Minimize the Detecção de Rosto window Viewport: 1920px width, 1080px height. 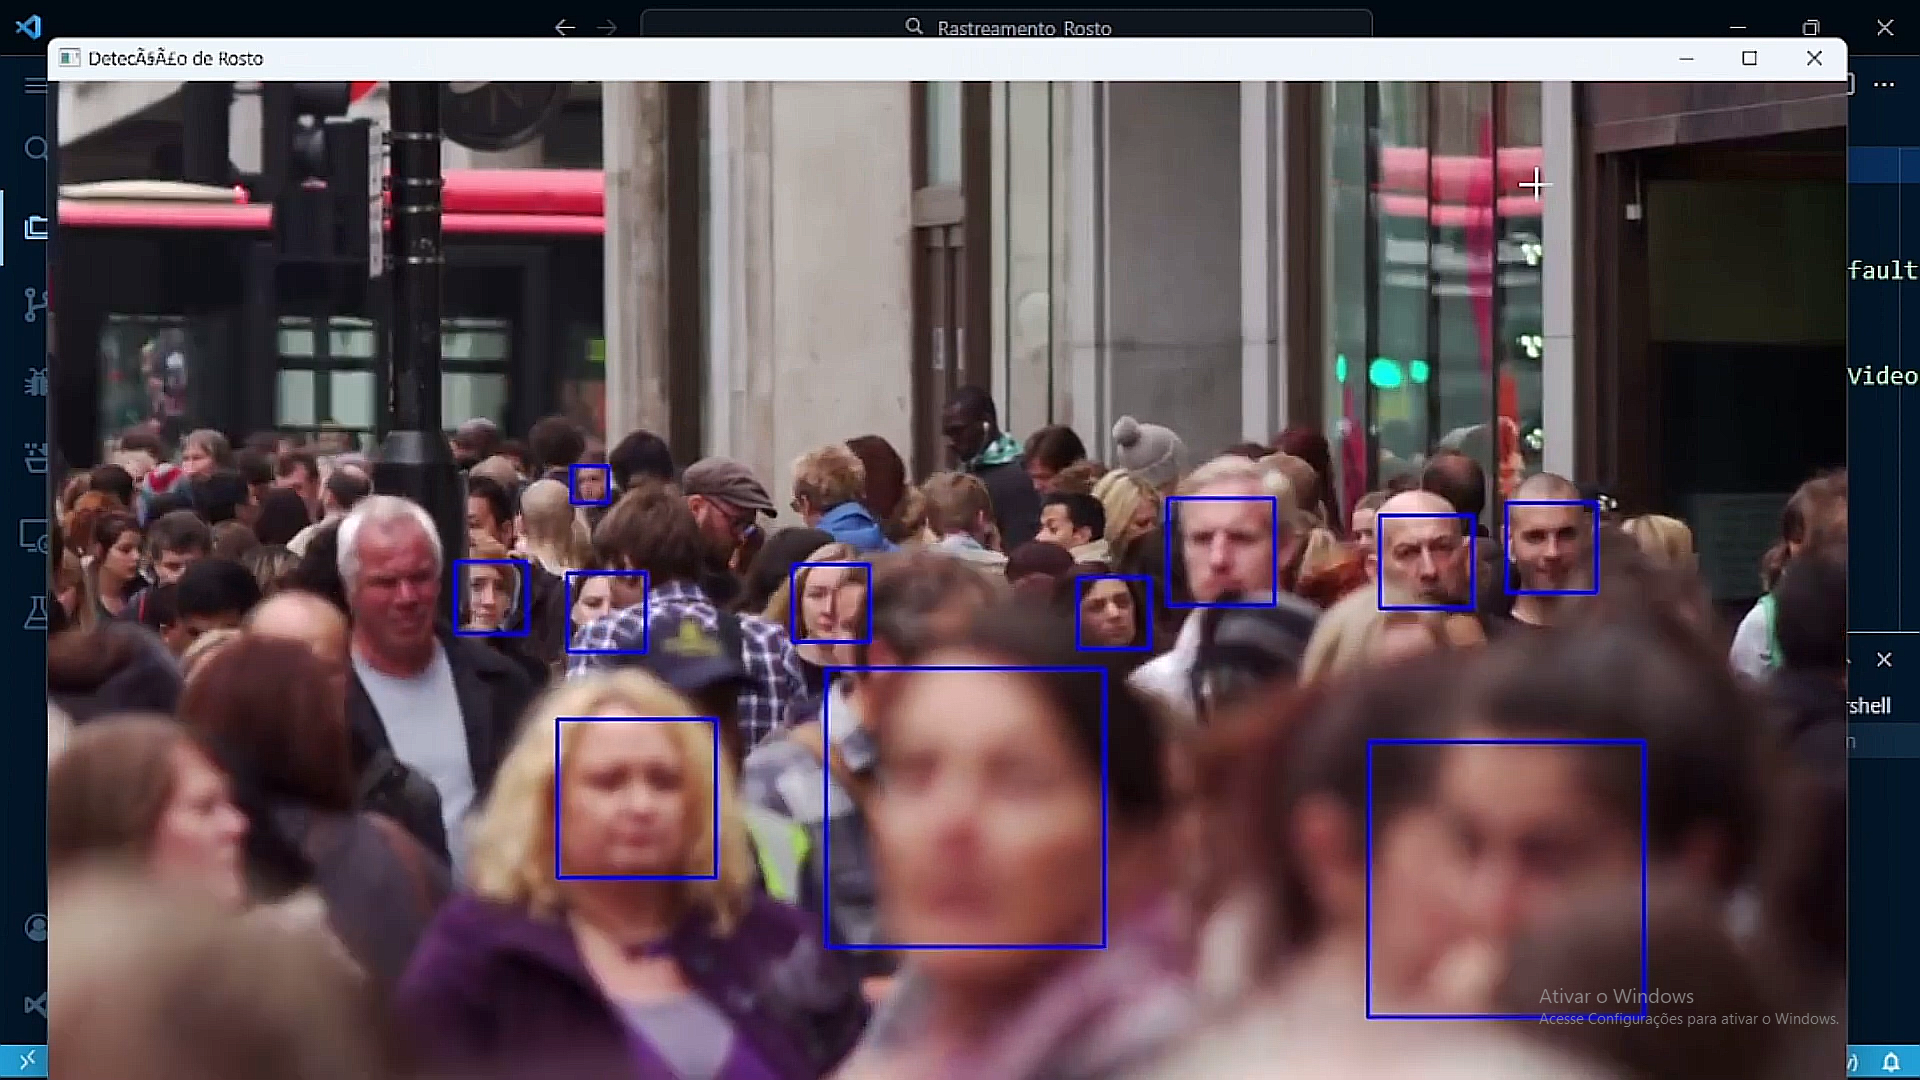click(x=1686, y=58)
